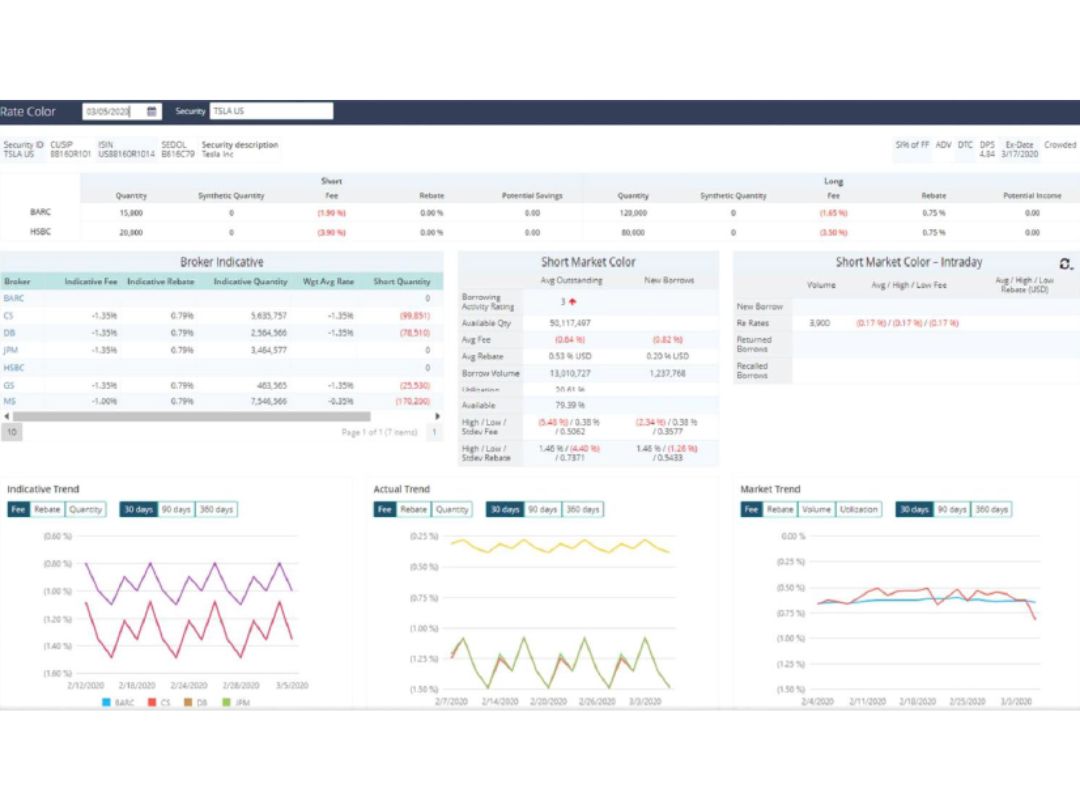Click the Broker Indicative horizontal scrollbar
The height and width of the screenshot is (810, 1080).
click(x=191, y=416)
